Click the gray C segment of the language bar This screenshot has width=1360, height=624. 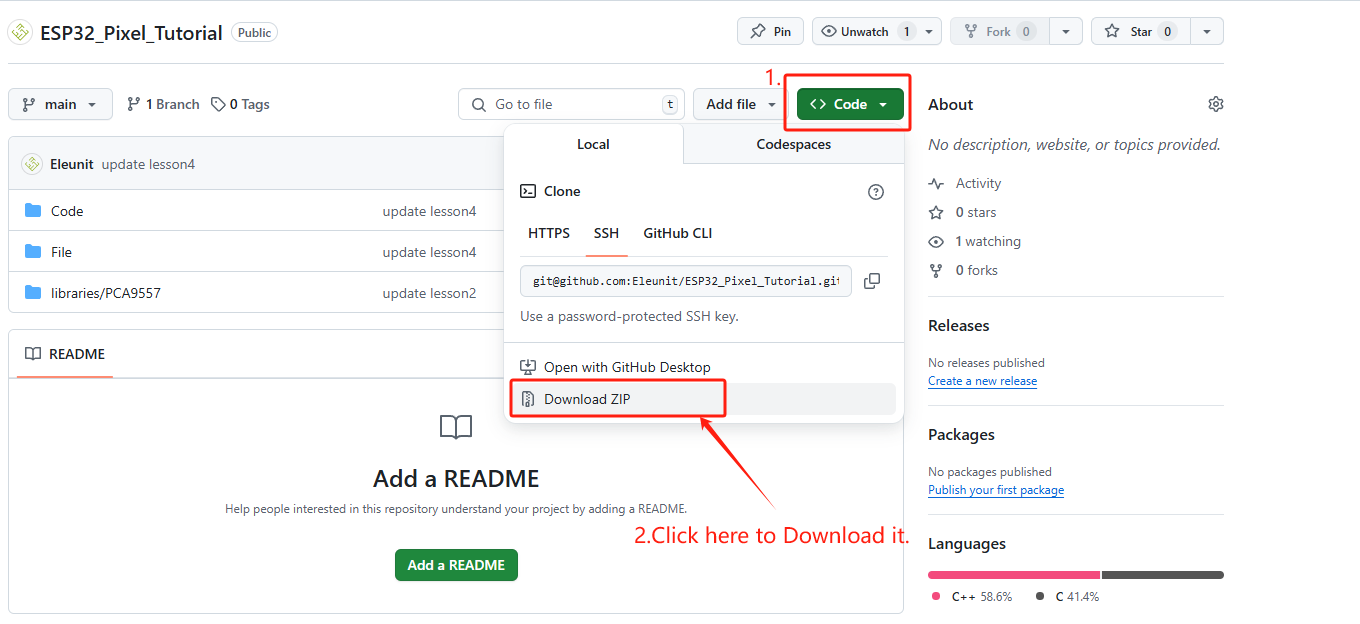pos(1163,575)
